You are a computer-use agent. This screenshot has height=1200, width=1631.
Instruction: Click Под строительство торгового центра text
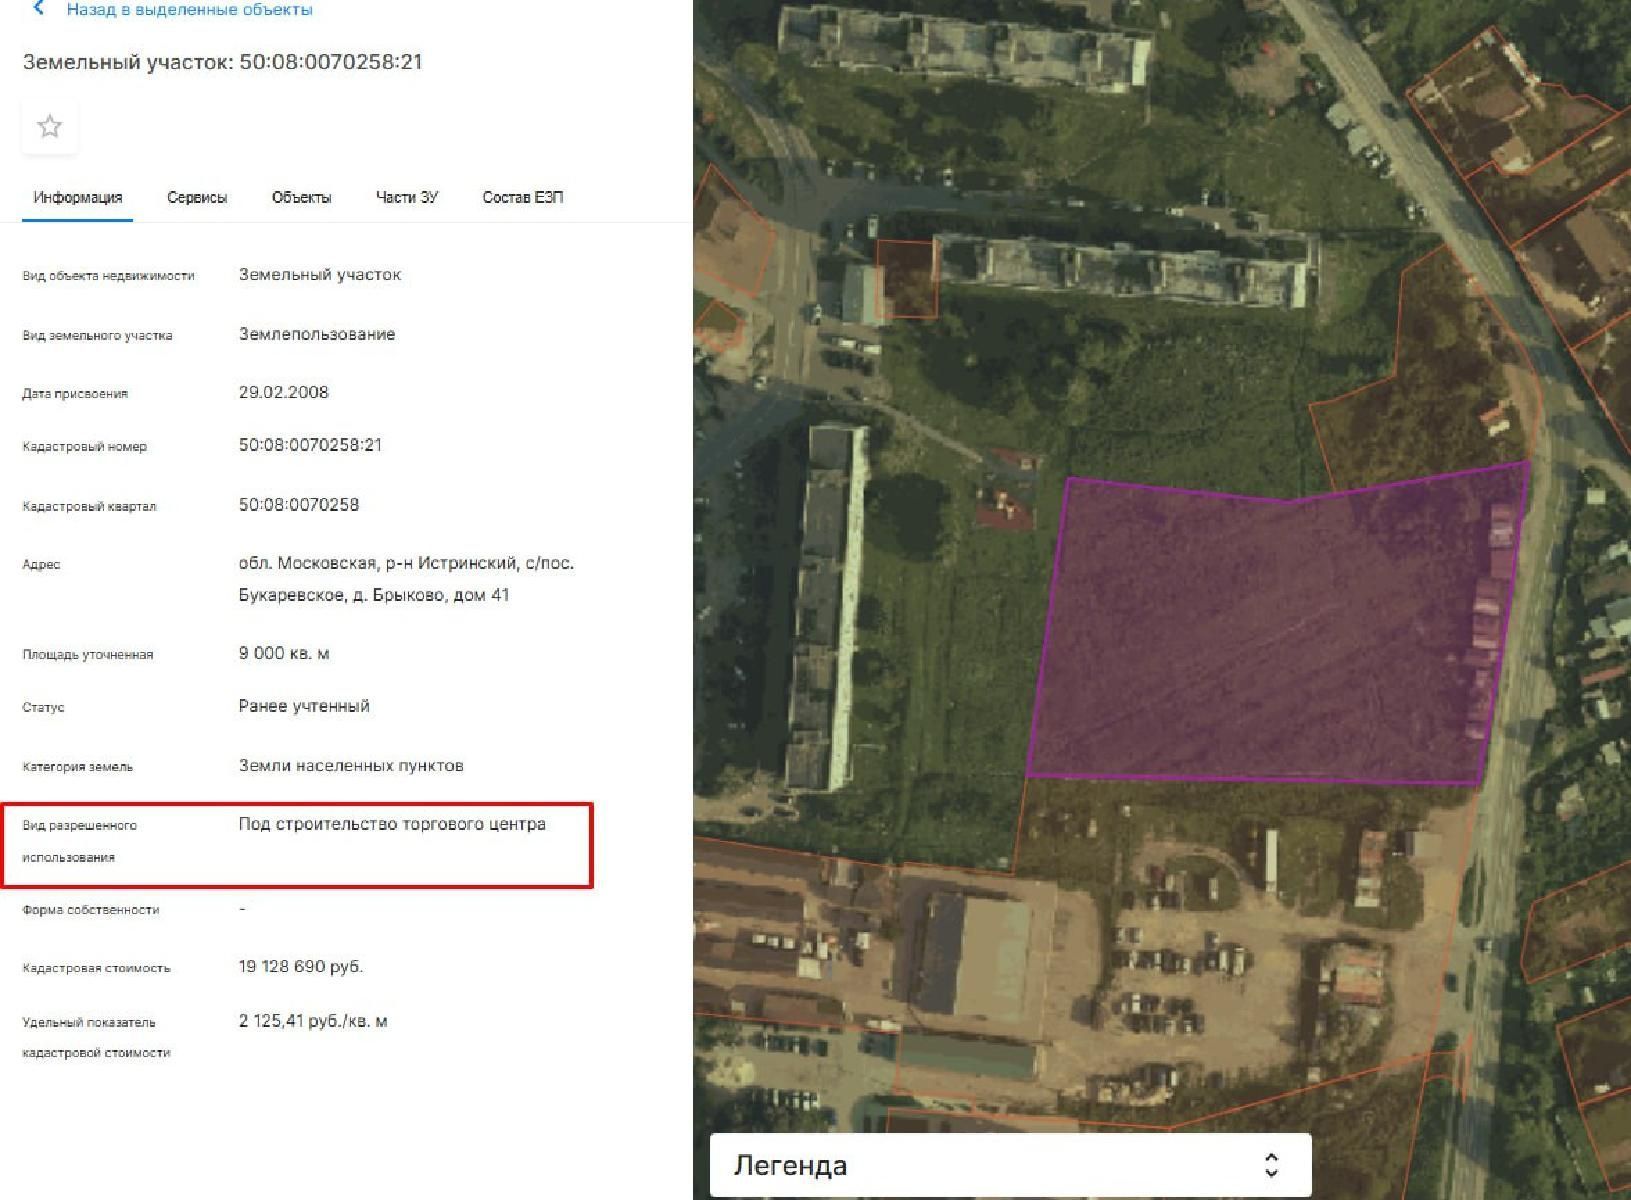(392, 824)
